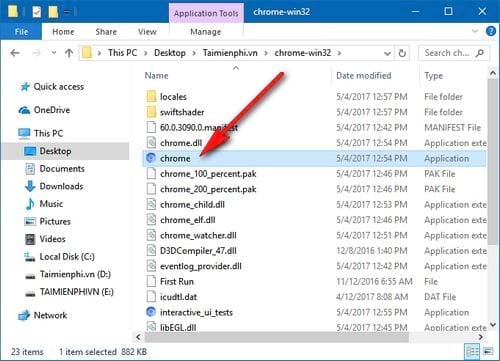
Task: Open the Quick Access Toolbar customize dropdown
Action: [x=67, y=12]
